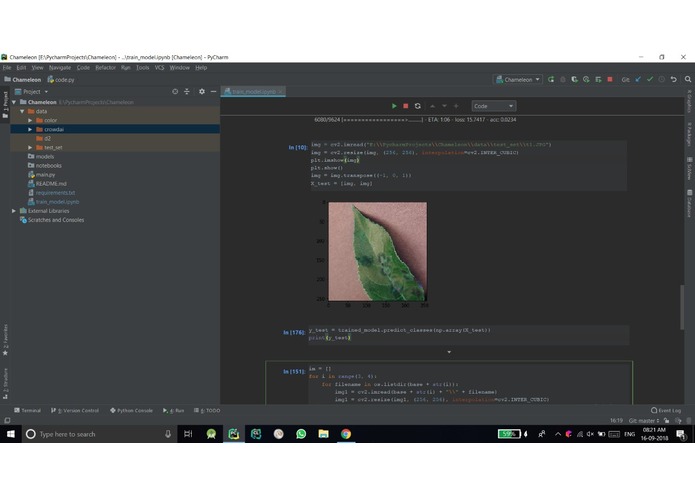Move cell up with arrow icon
695x494 pixels.
[x=433, y=106]
